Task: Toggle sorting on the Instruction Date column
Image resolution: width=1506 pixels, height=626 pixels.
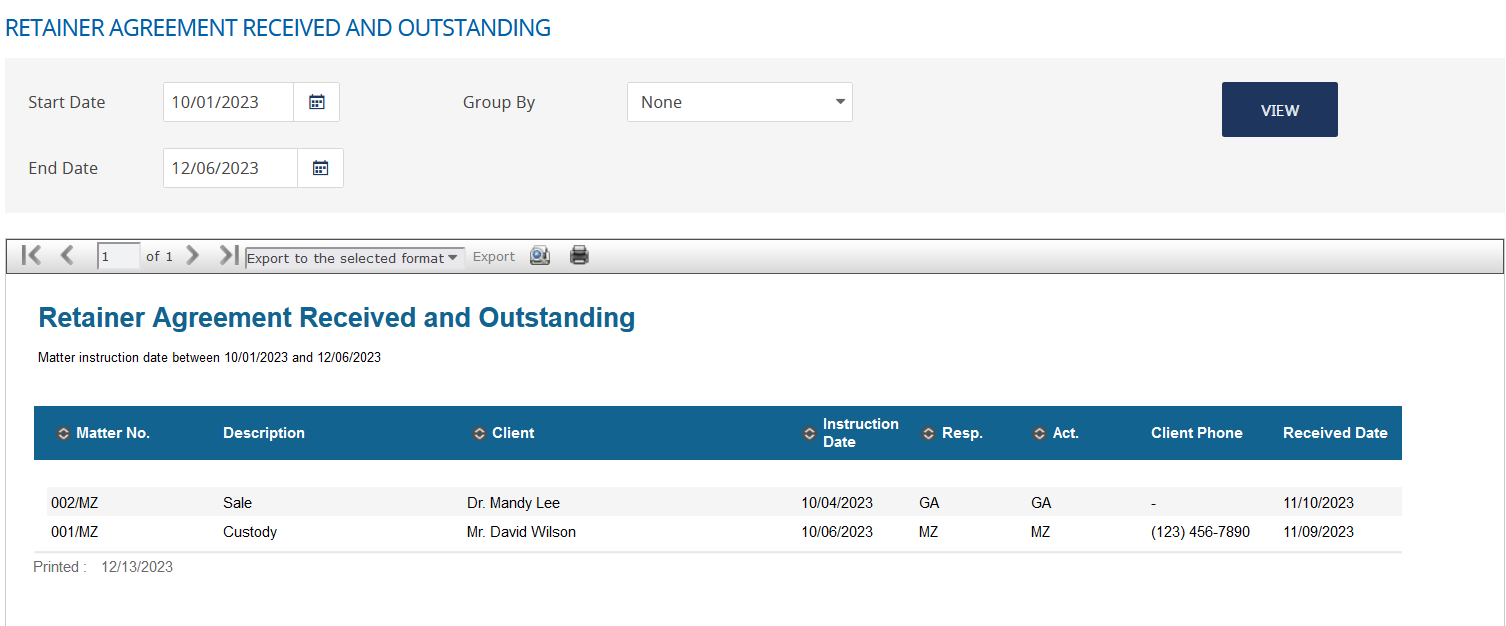Action: 810,433
